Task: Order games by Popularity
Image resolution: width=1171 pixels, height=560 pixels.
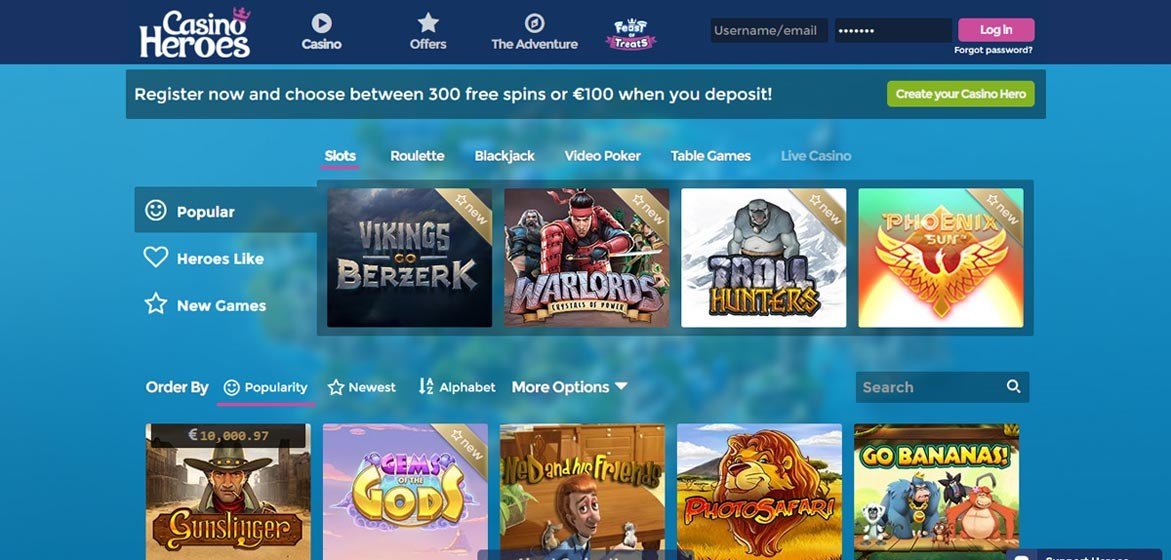Action: click(x=266, y=388)
